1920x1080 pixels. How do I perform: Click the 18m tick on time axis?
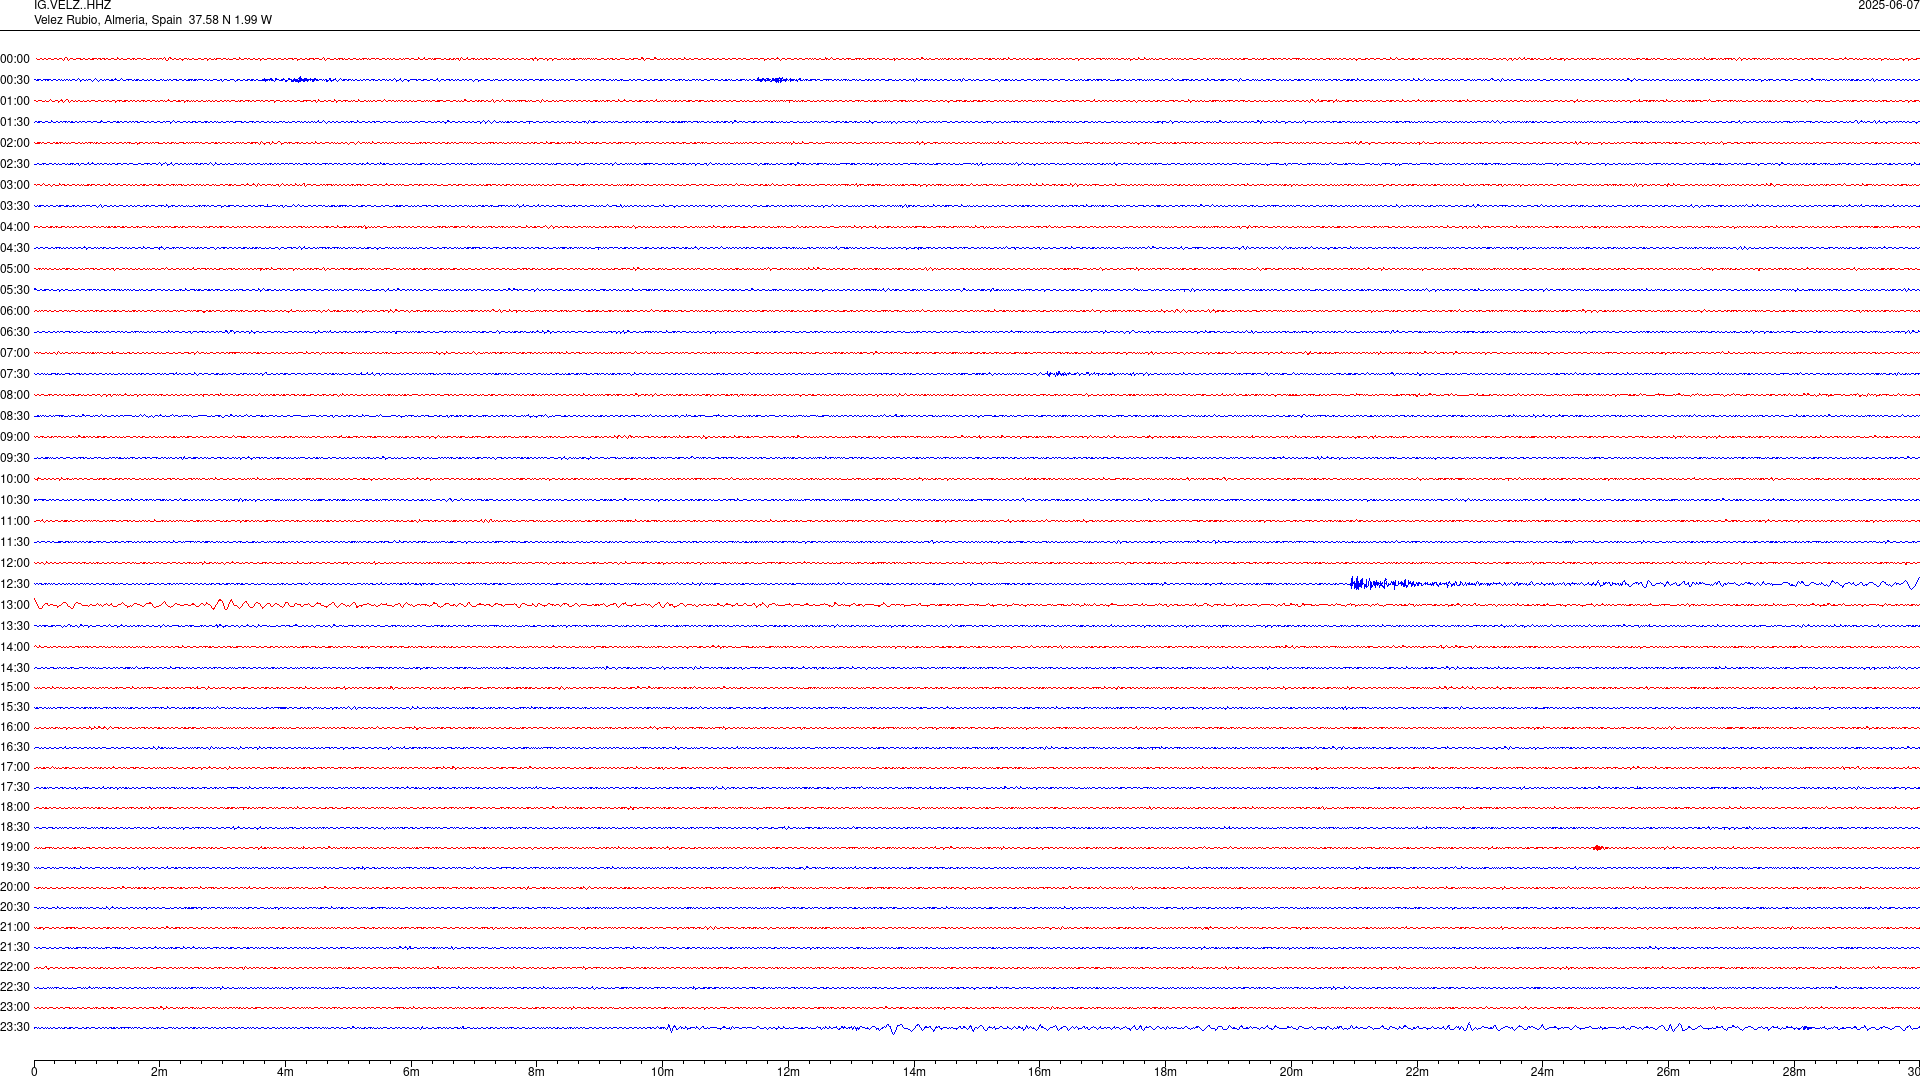1165,1072
